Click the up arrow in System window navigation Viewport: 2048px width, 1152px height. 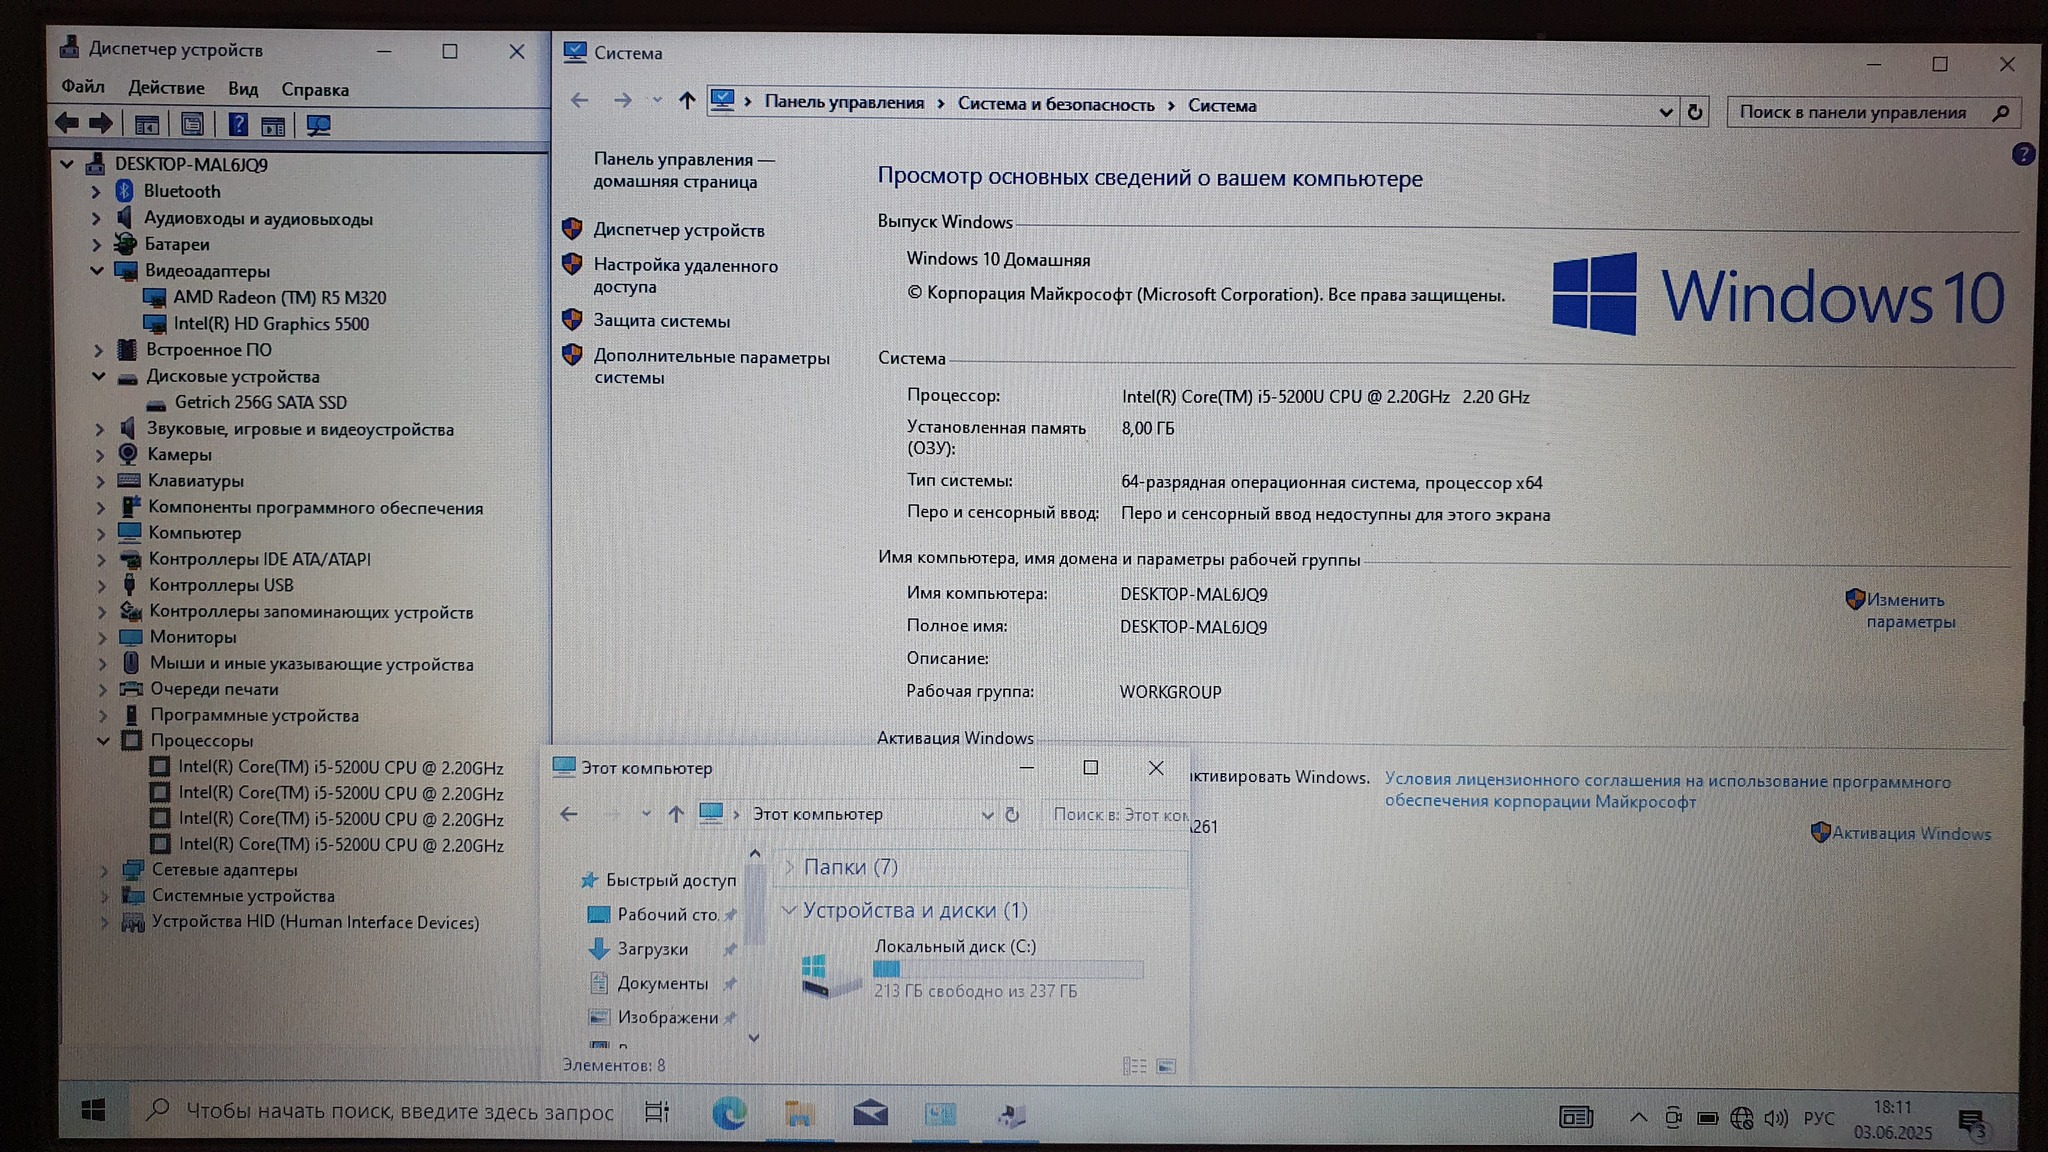(686, 101)
